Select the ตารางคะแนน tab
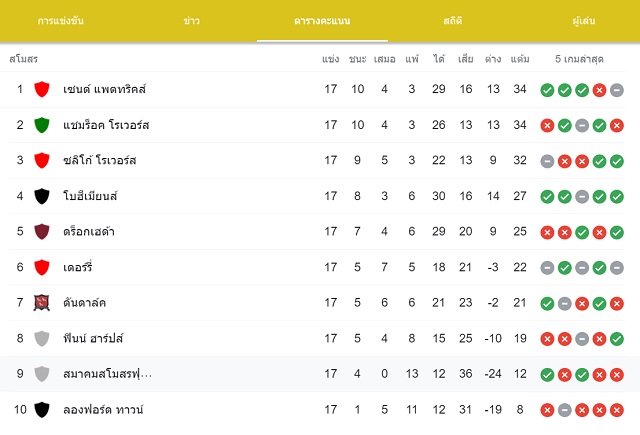Screen dimensions: 640x435 pyautogui.click(x=322, y=21)
